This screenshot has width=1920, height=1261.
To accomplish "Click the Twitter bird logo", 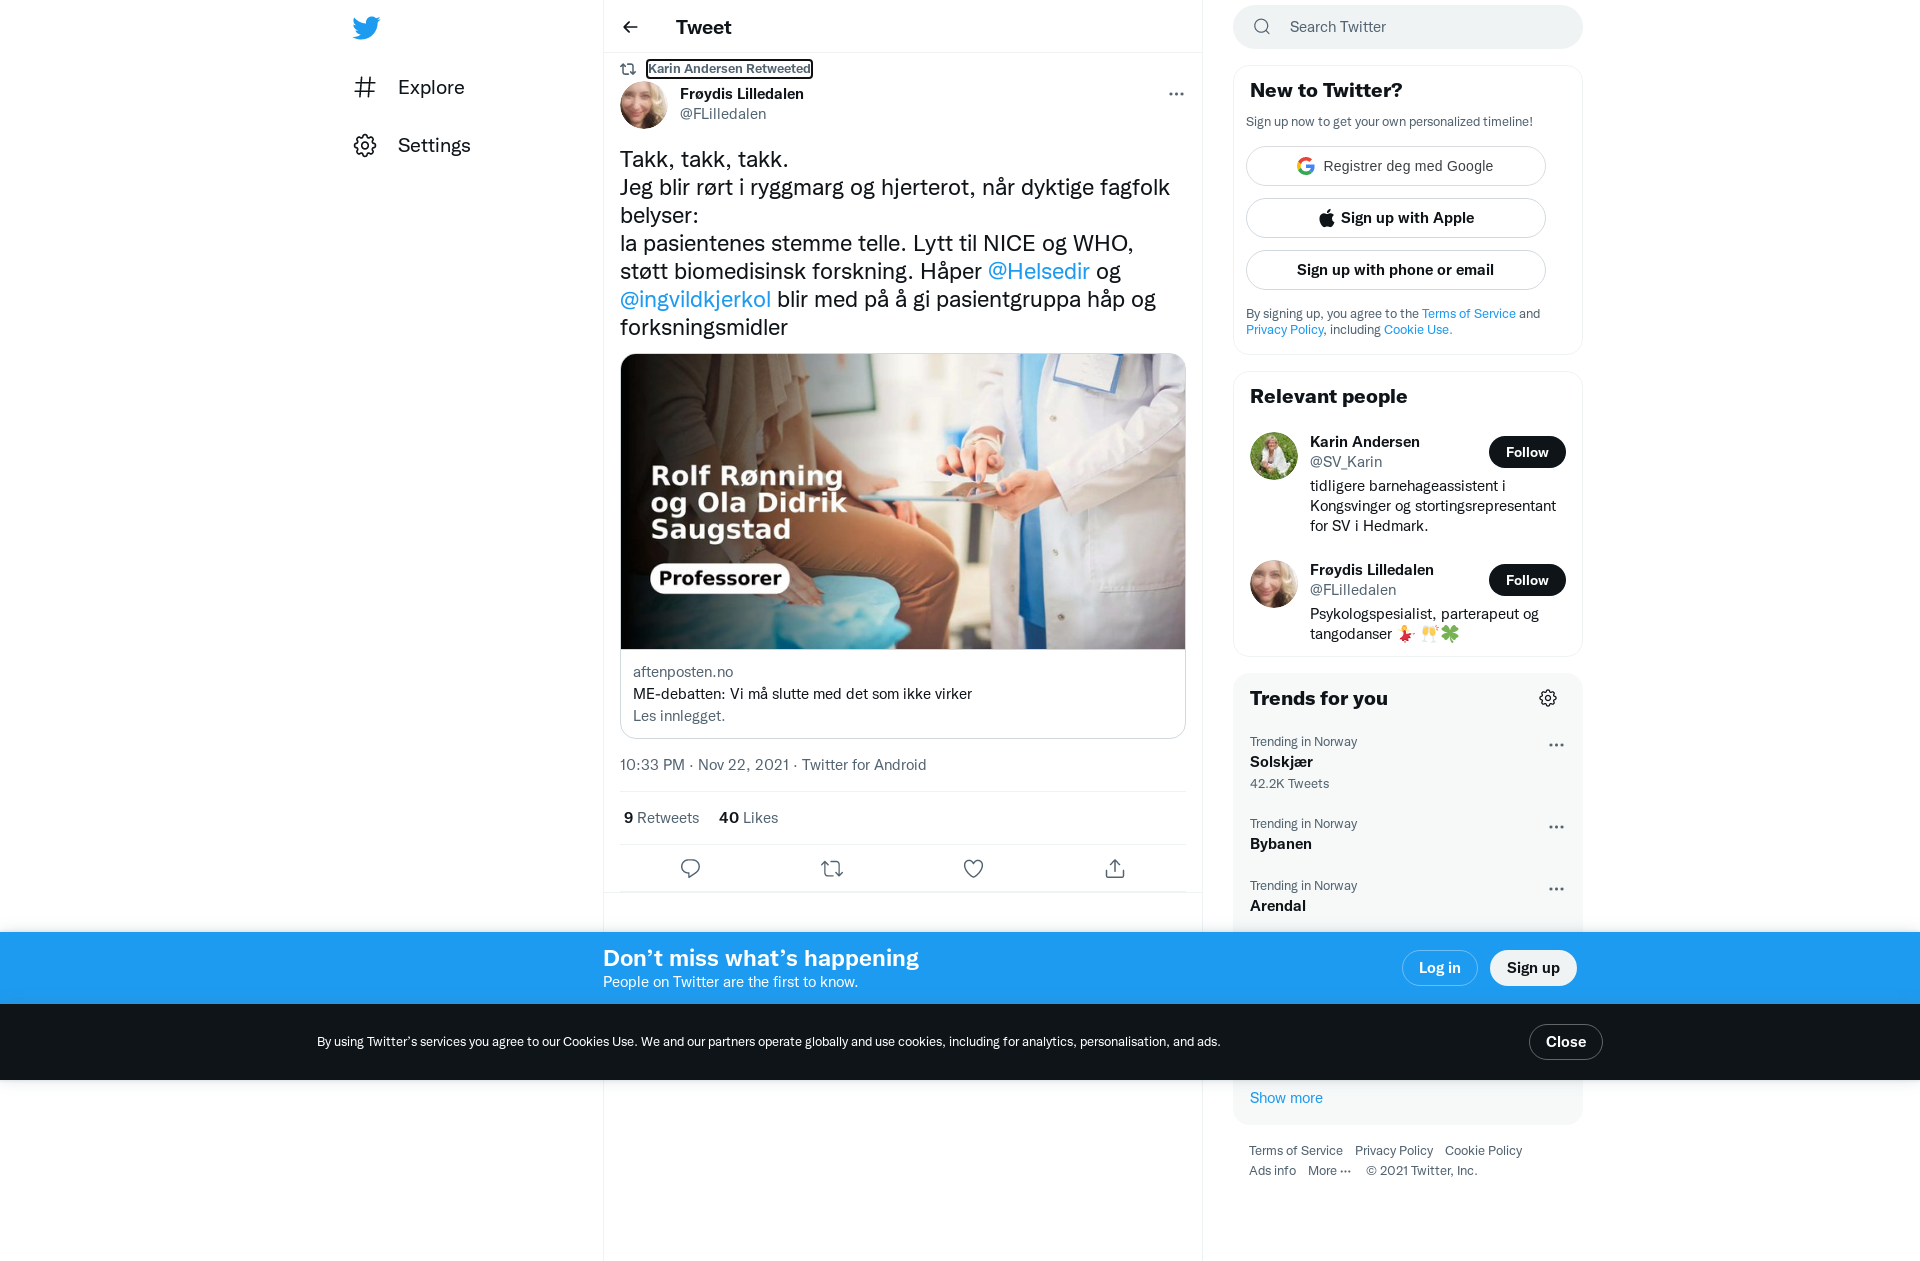I will click(x=366, y=28).
